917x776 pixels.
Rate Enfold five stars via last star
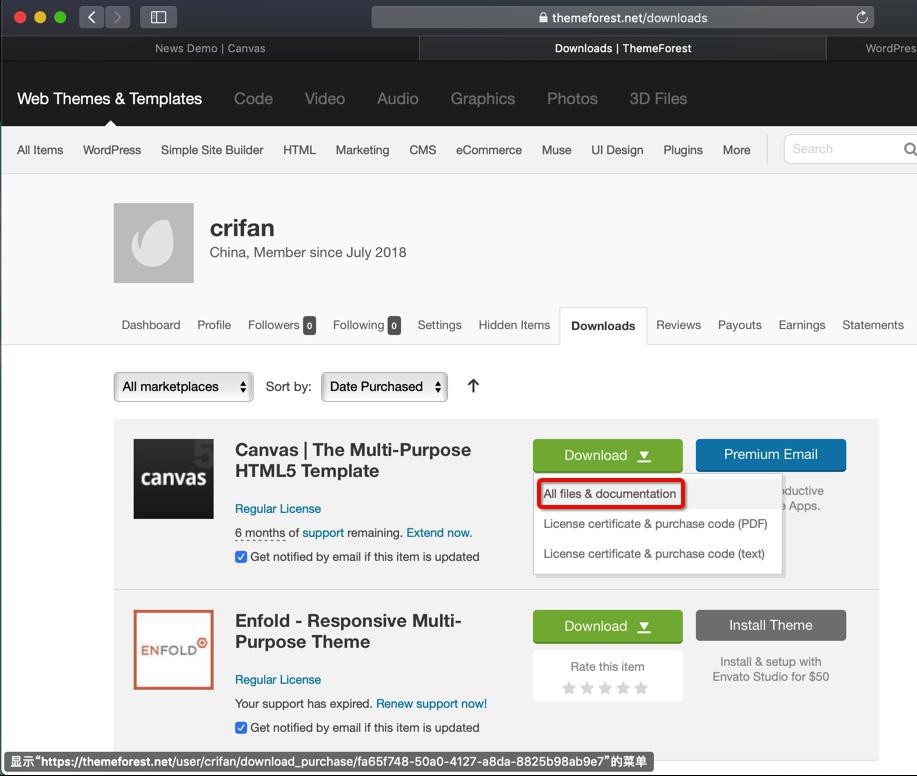[642, 688]
